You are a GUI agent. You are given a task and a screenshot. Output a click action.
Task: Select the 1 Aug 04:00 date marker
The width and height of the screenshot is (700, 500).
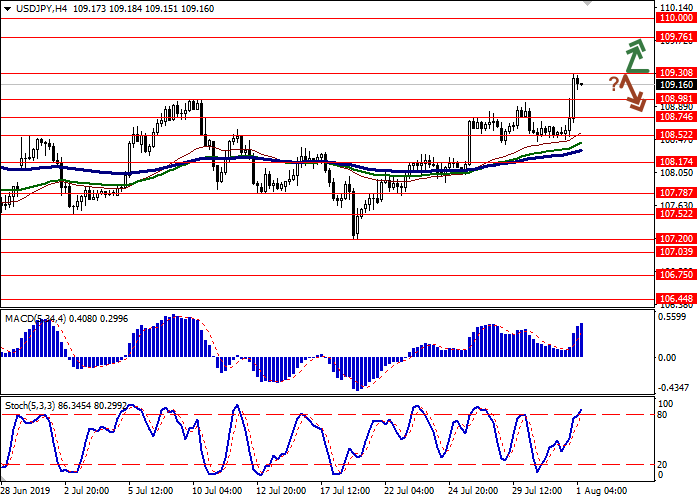click(601, 492)
